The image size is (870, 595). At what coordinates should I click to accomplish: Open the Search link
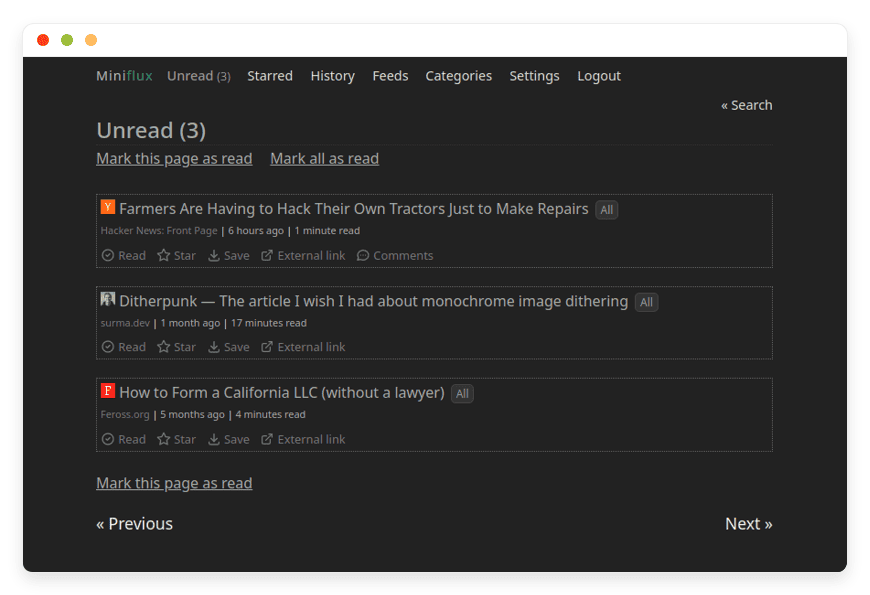click(746, 105)
